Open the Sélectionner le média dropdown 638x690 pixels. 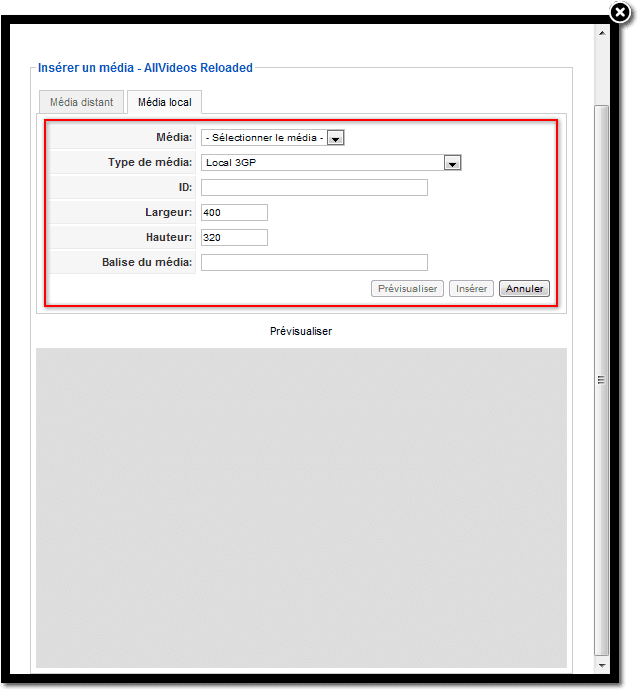[272, 138]
